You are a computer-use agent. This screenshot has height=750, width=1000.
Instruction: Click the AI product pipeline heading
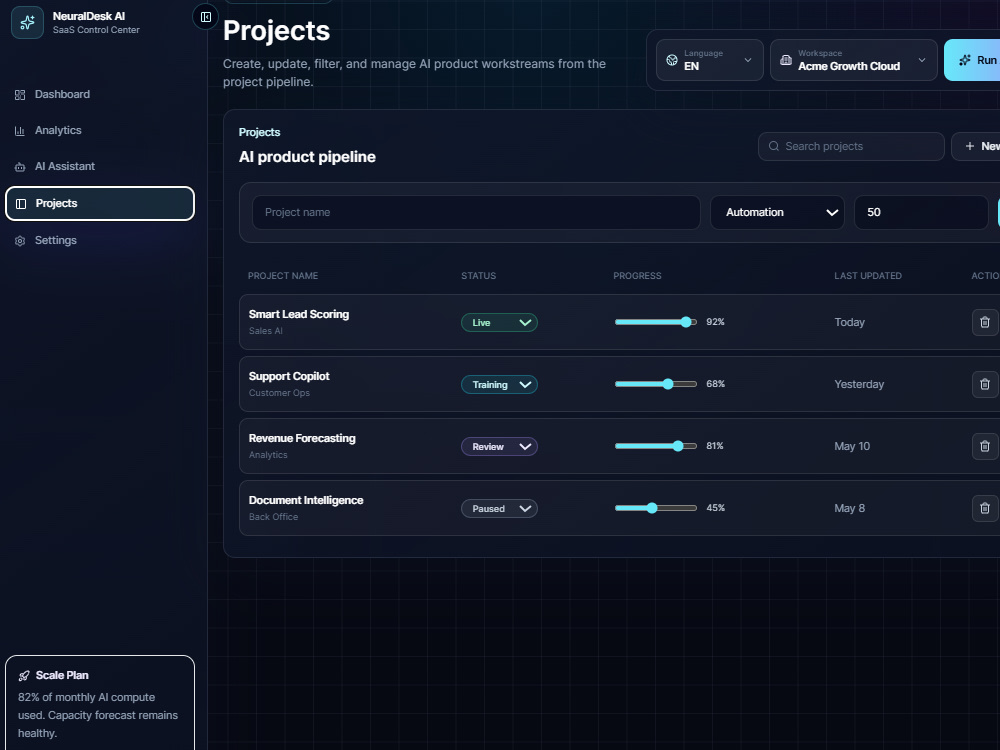point(307,157)
